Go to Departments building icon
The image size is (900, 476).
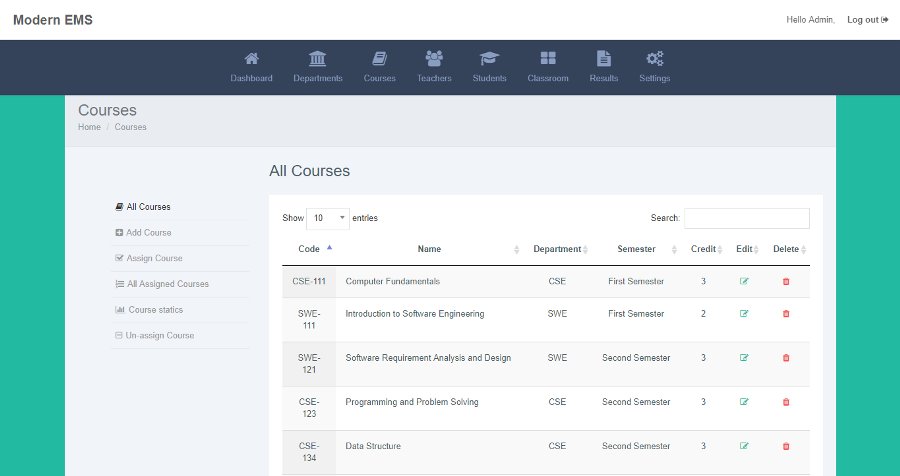[317, 58]
